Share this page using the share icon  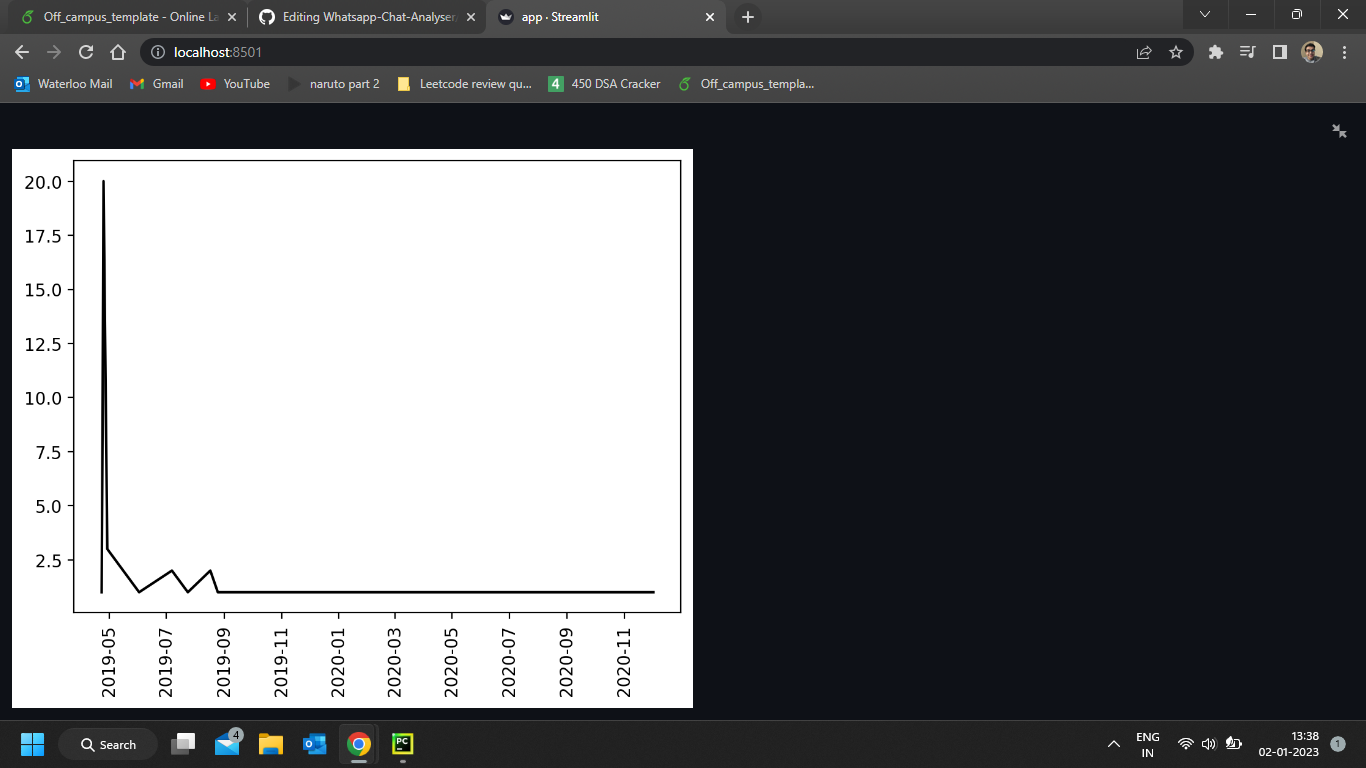[1143, 52]
